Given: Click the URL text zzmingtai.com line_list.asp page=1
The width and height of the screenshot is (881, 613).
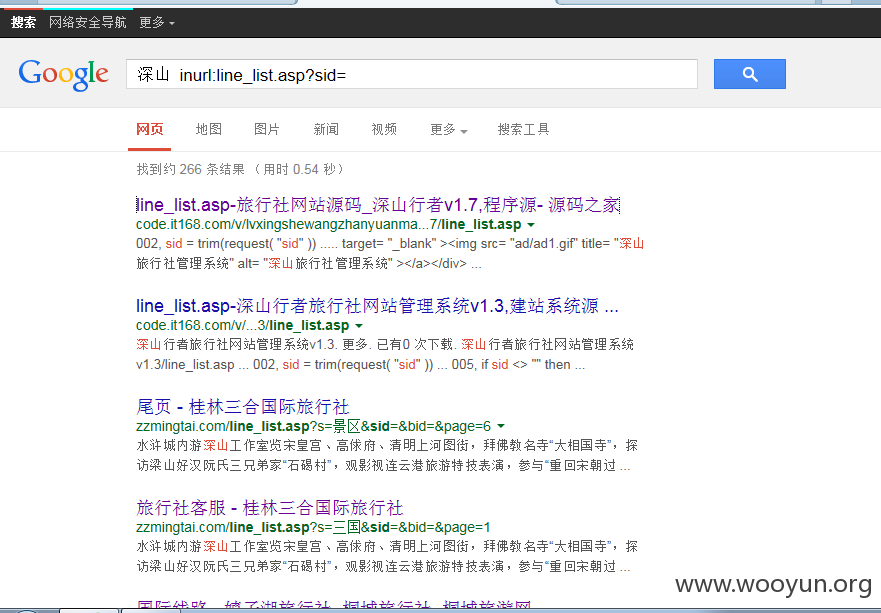Looking at the screenshot, I should point(313,527).
